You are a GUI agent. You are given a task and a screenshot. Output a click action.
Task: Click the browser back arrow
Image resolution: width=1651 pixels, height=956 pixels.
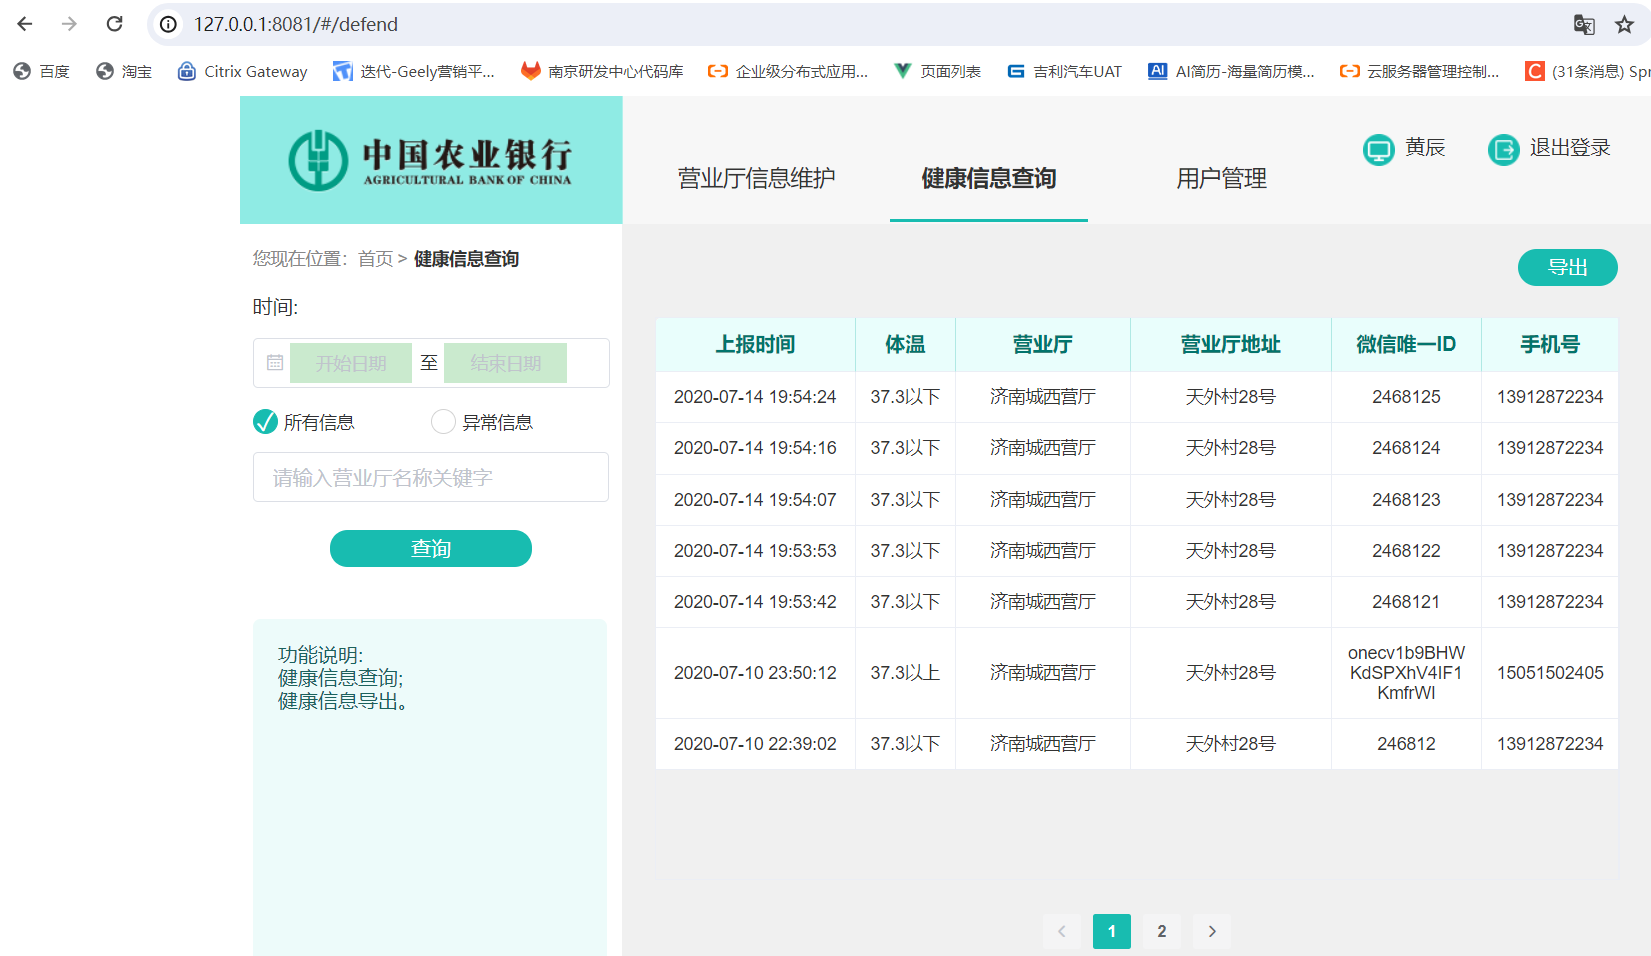25,24
